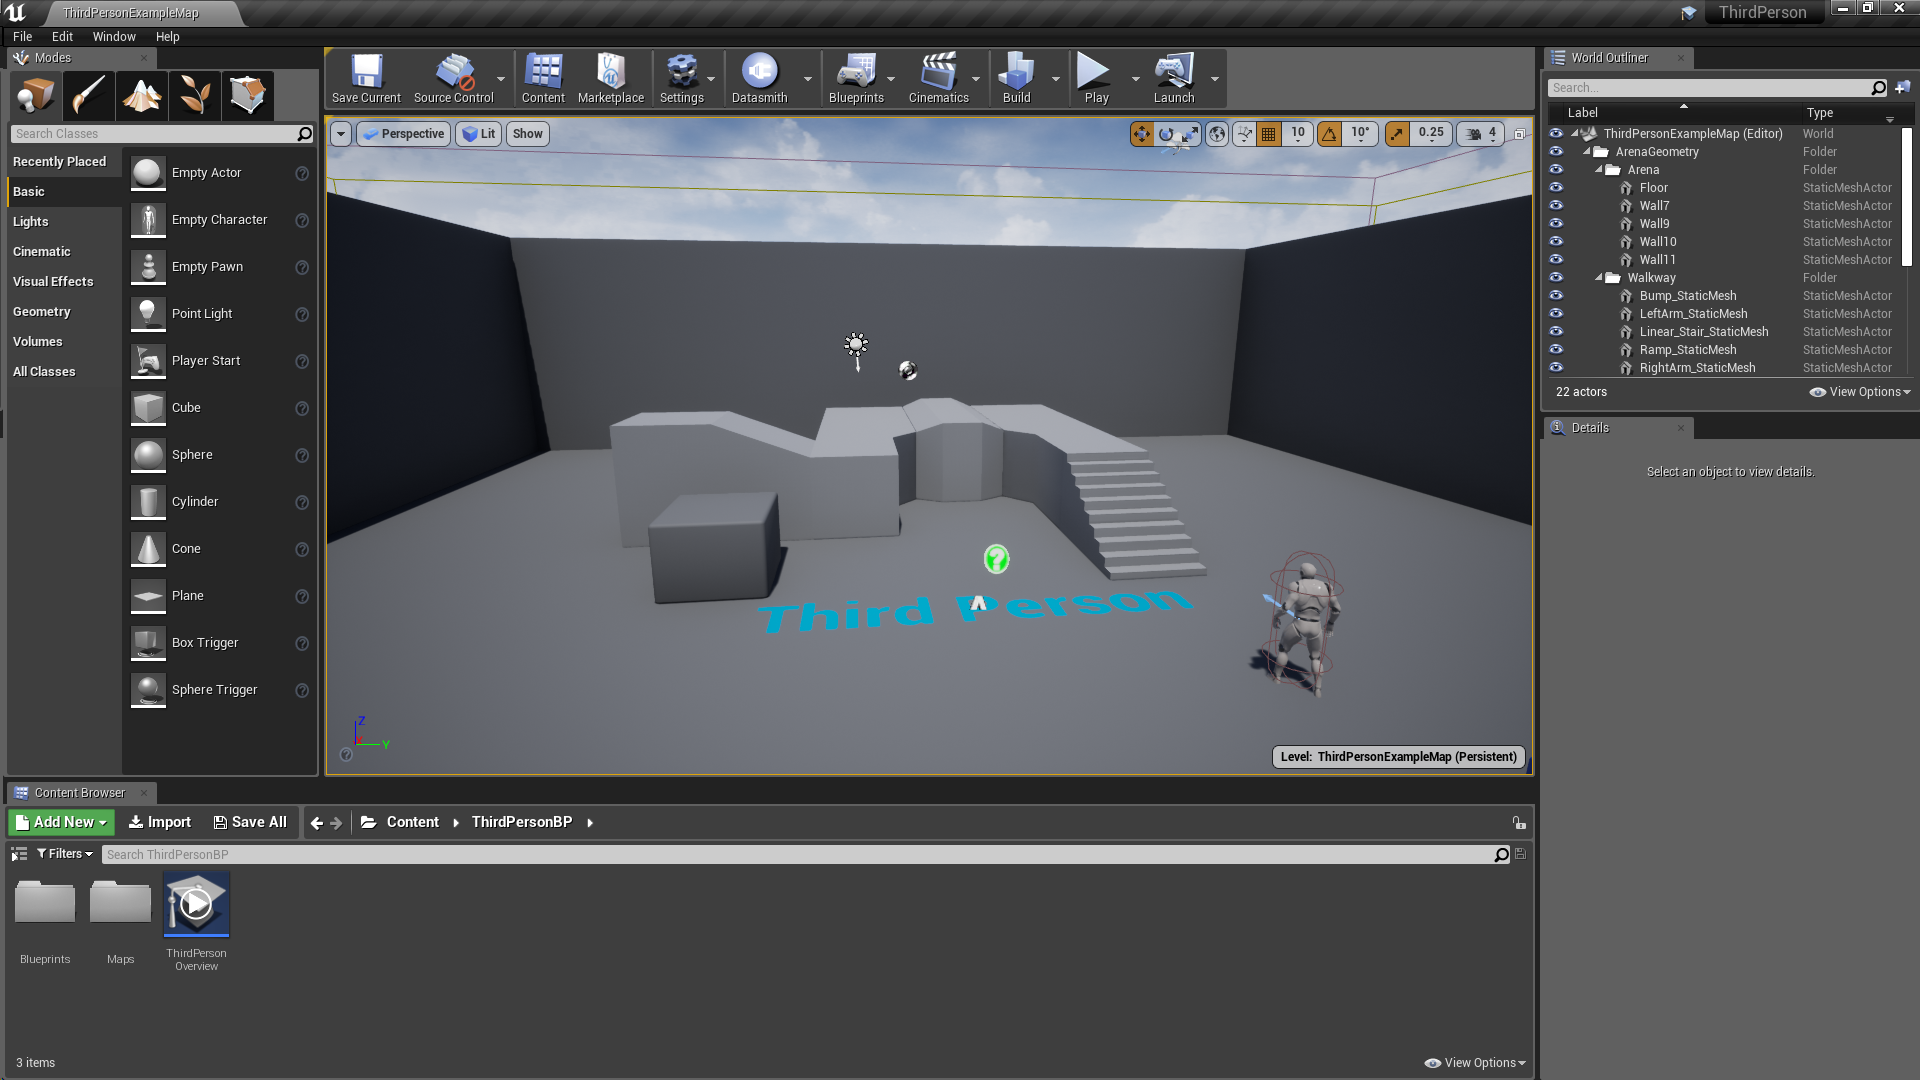The width and height of the screenshot is (1920, 1080).
Task: Toggle visibility of Bump_StaticMesh
Action: point(1557,295)
